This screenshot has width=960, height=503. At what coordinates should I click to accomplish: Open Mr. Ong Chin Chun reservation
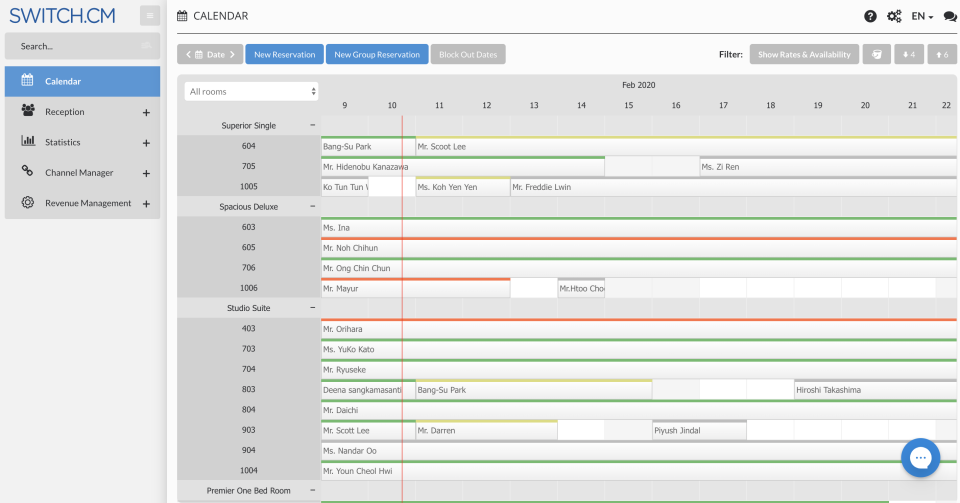point(639,268)
